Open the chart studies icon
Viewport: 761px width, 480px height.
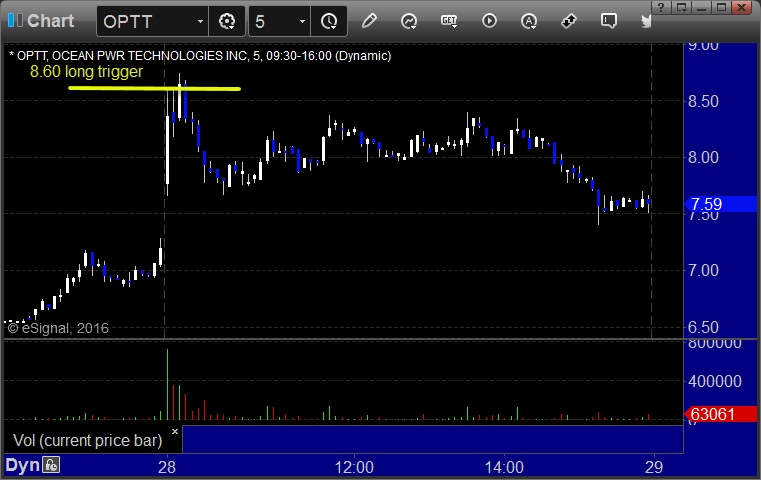[409, 21]
